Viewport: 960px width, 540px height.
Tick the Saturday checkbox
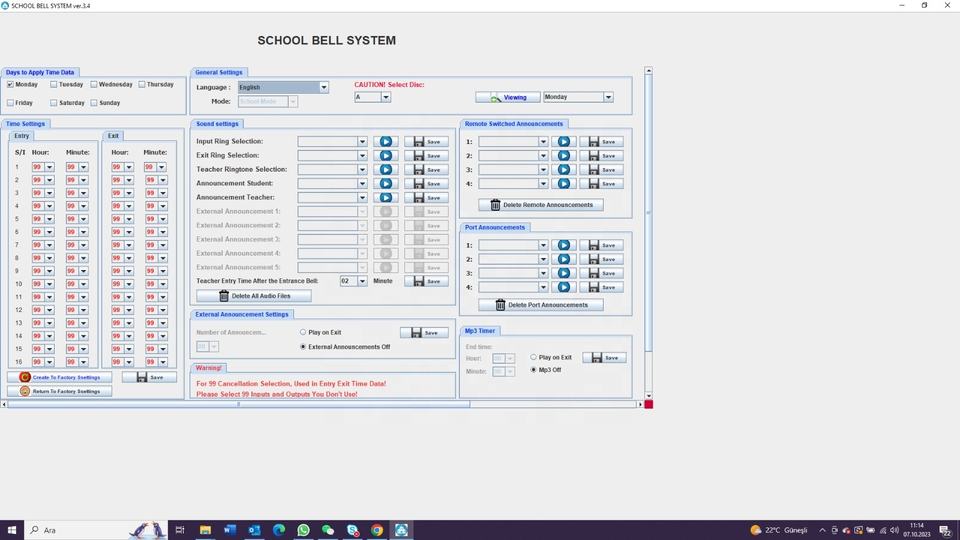pyautogui.click(x=53, y=103)
